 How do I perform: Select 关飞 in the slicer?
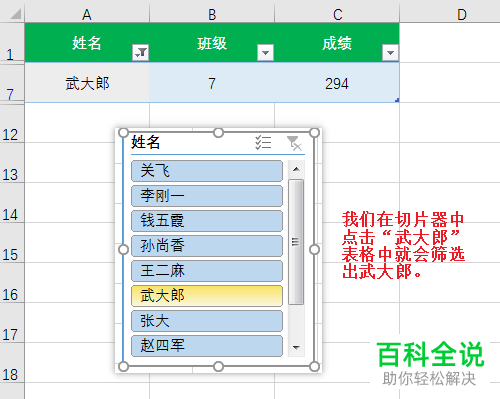point(207,171)
